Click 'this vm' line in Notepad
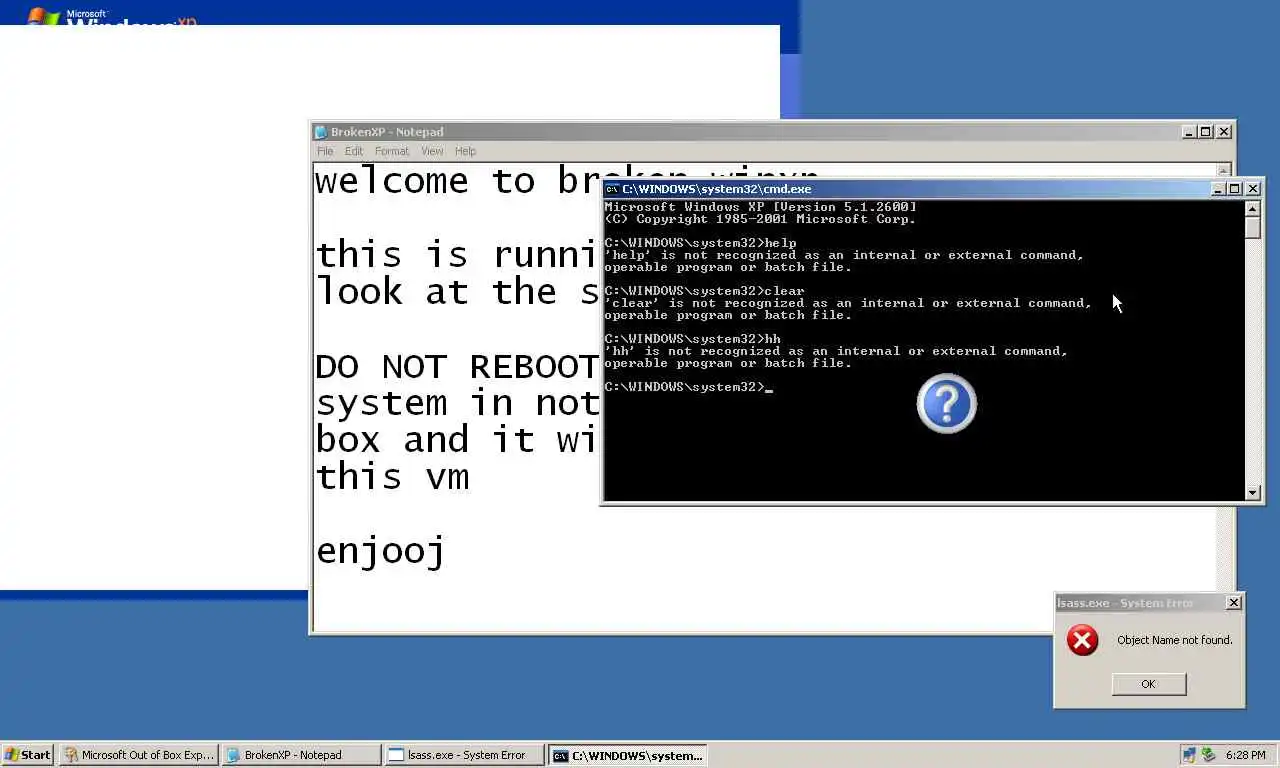This screenshot has height=768, width=1280. (x=392, y=477)
